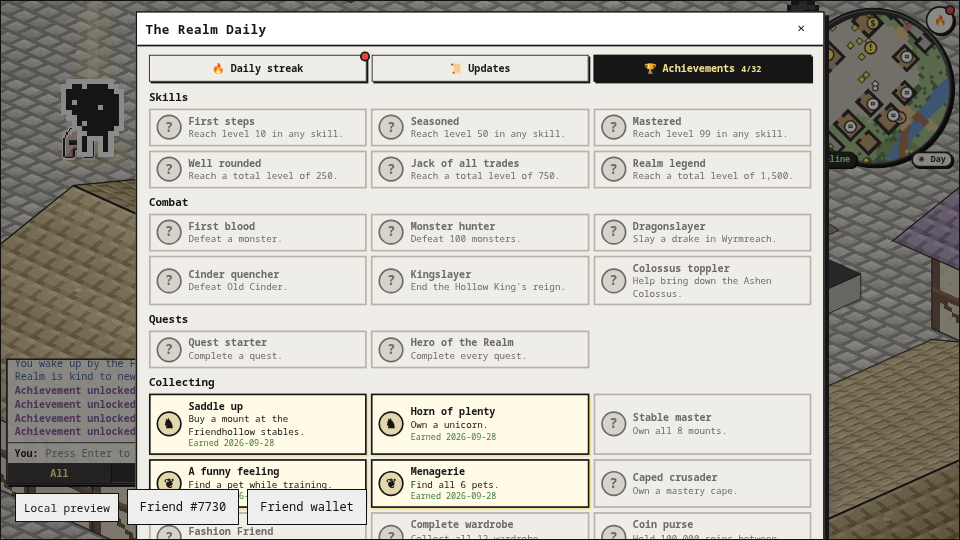Screen dimensions: 960x540
Task: Close The Realm Daily dialog
Action: point(801,28)
